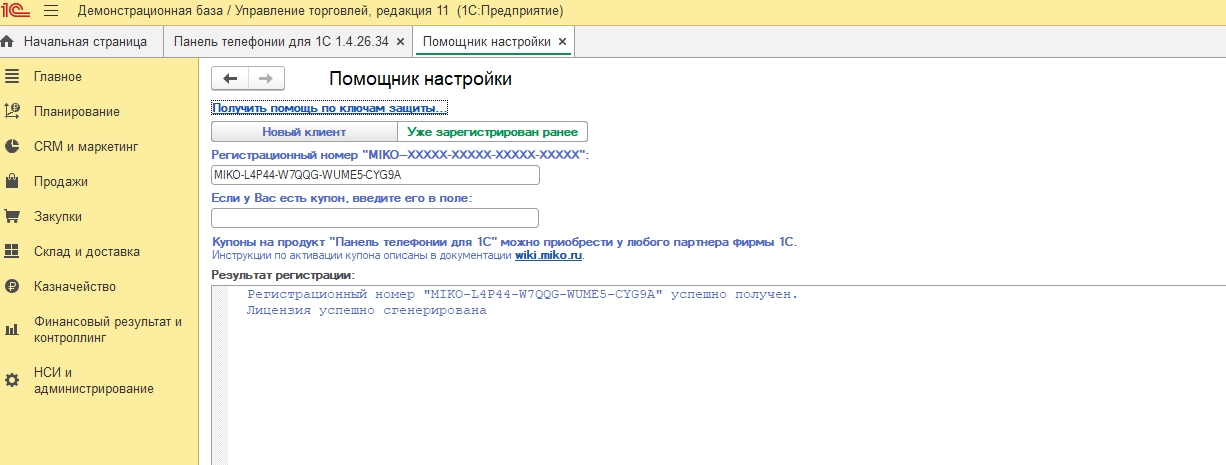Image resolution: width=1226 pixels, height=465 pixels.
Task: Switch to Панель телефонии для 1С tab
Action: point(288,42)
